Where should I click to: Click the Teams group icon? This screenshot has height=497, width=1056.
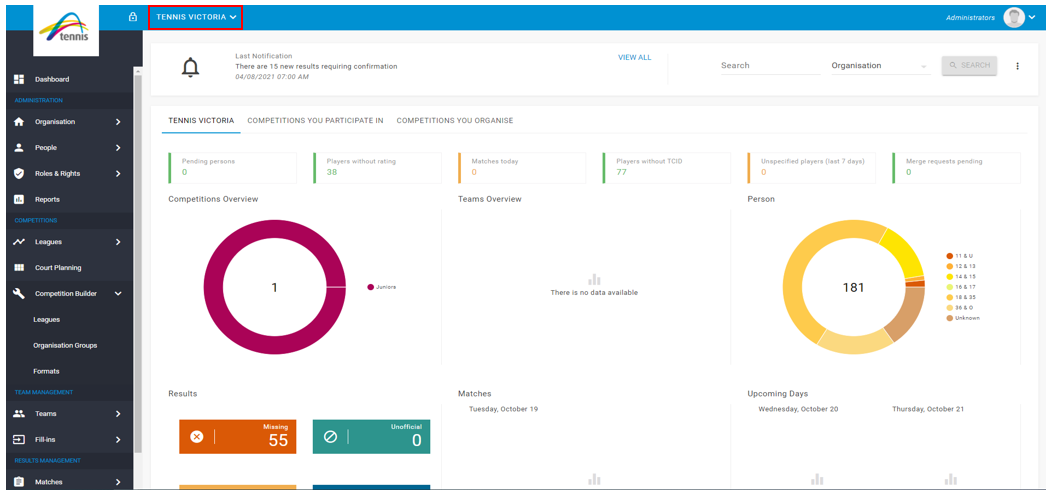tap(19, 413)
